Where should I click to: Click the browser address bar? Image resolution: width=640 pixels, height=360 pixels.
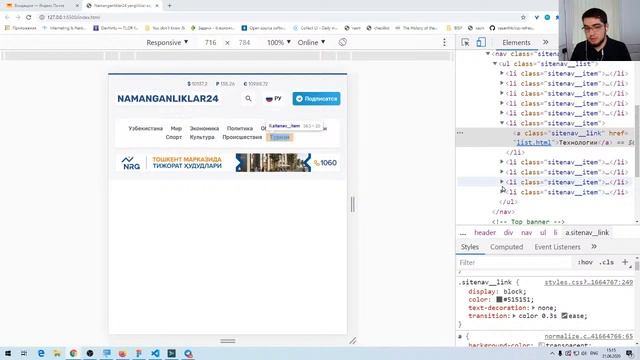tap(278, 17)
